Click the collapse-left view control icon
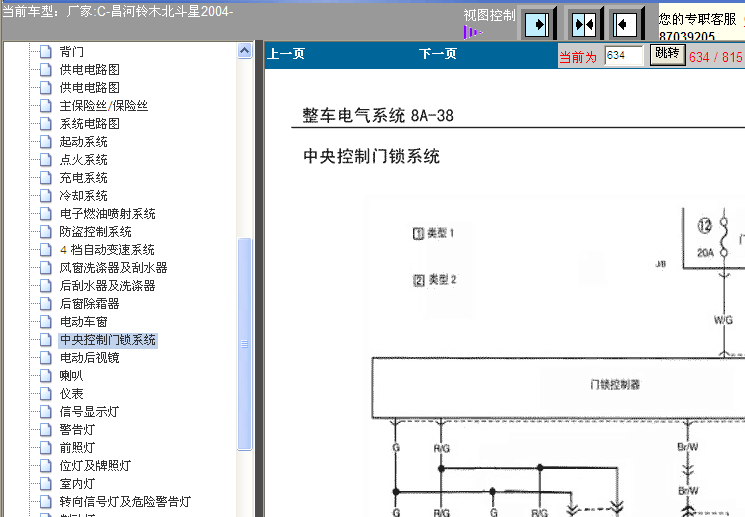This screenshot has width=745, height=517. (x=626, y=24)
